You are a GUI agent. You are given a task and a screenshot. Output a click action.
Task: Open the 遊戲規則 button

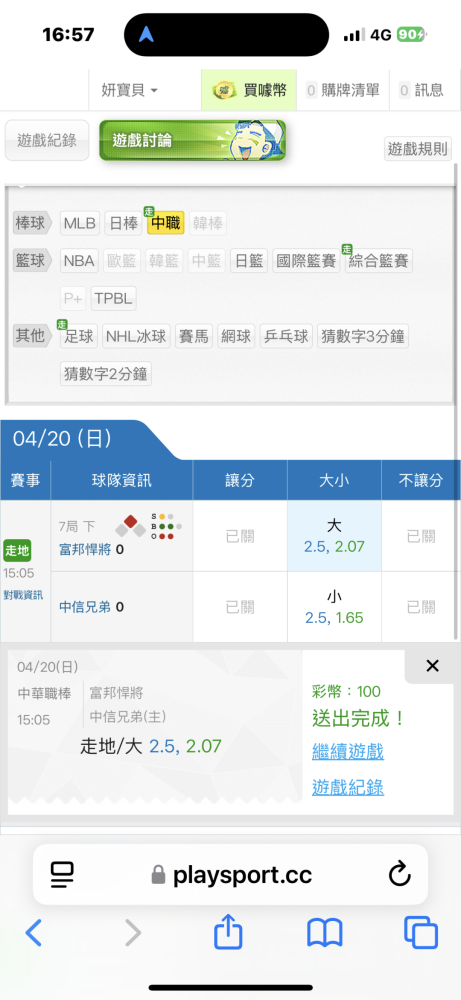(418, 149)
